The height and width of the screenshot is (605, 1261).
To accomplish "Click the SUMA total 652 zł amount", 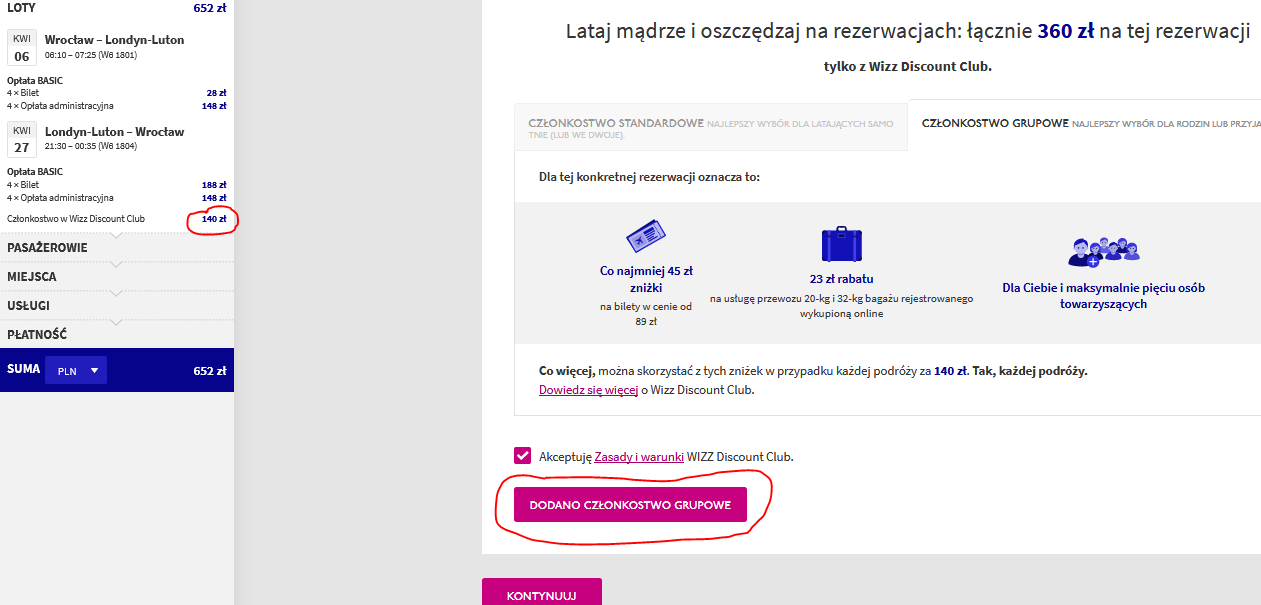I will 210,371.
